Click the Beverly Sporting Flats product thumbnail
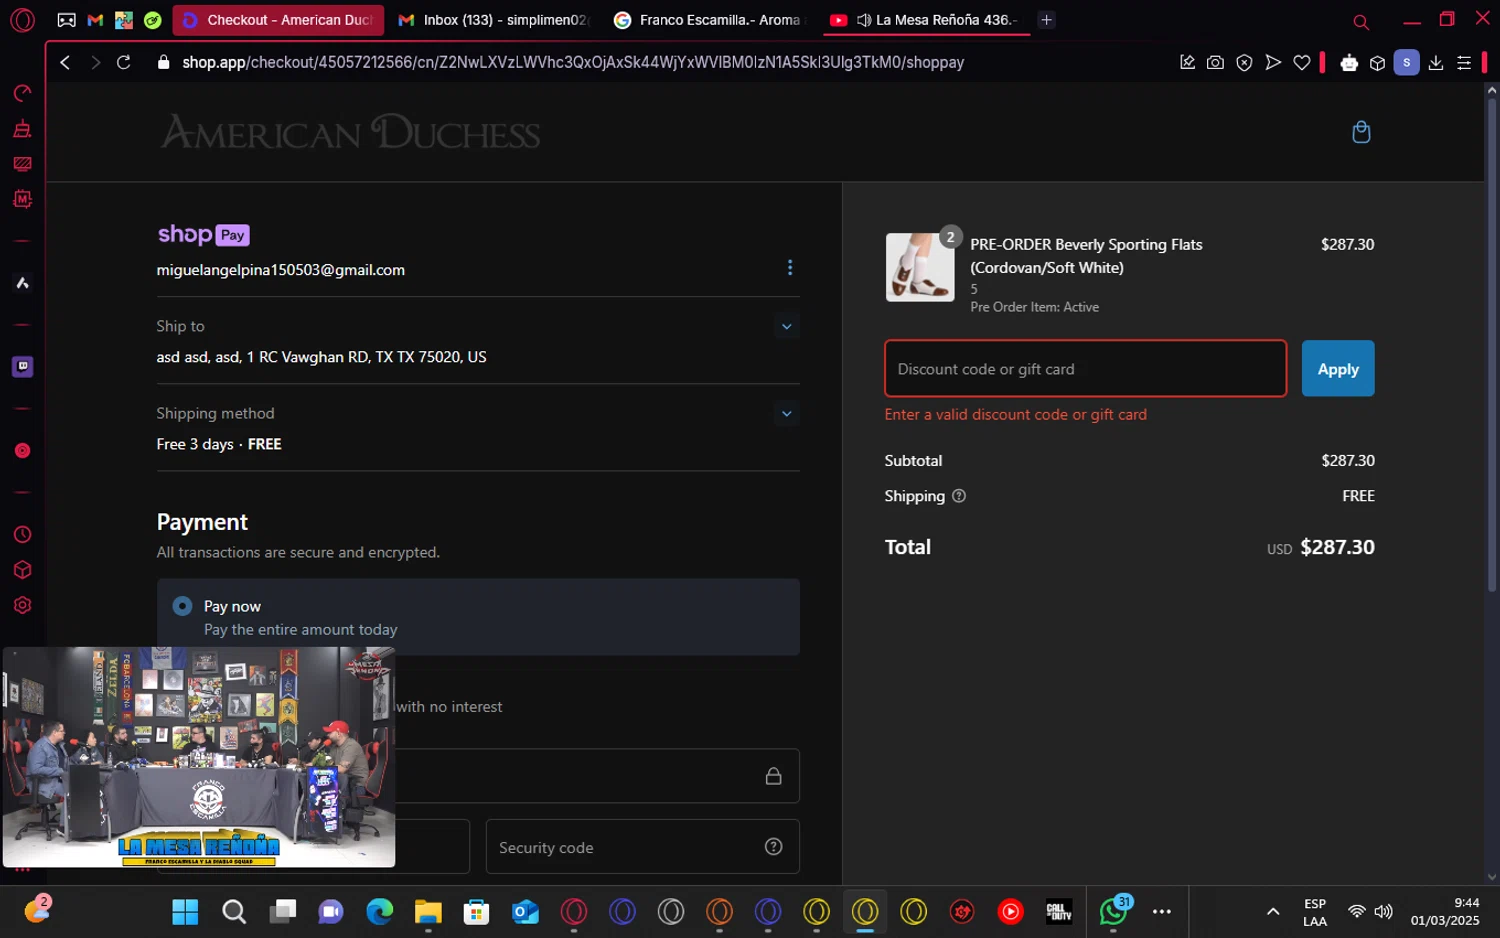 [920, 267]
